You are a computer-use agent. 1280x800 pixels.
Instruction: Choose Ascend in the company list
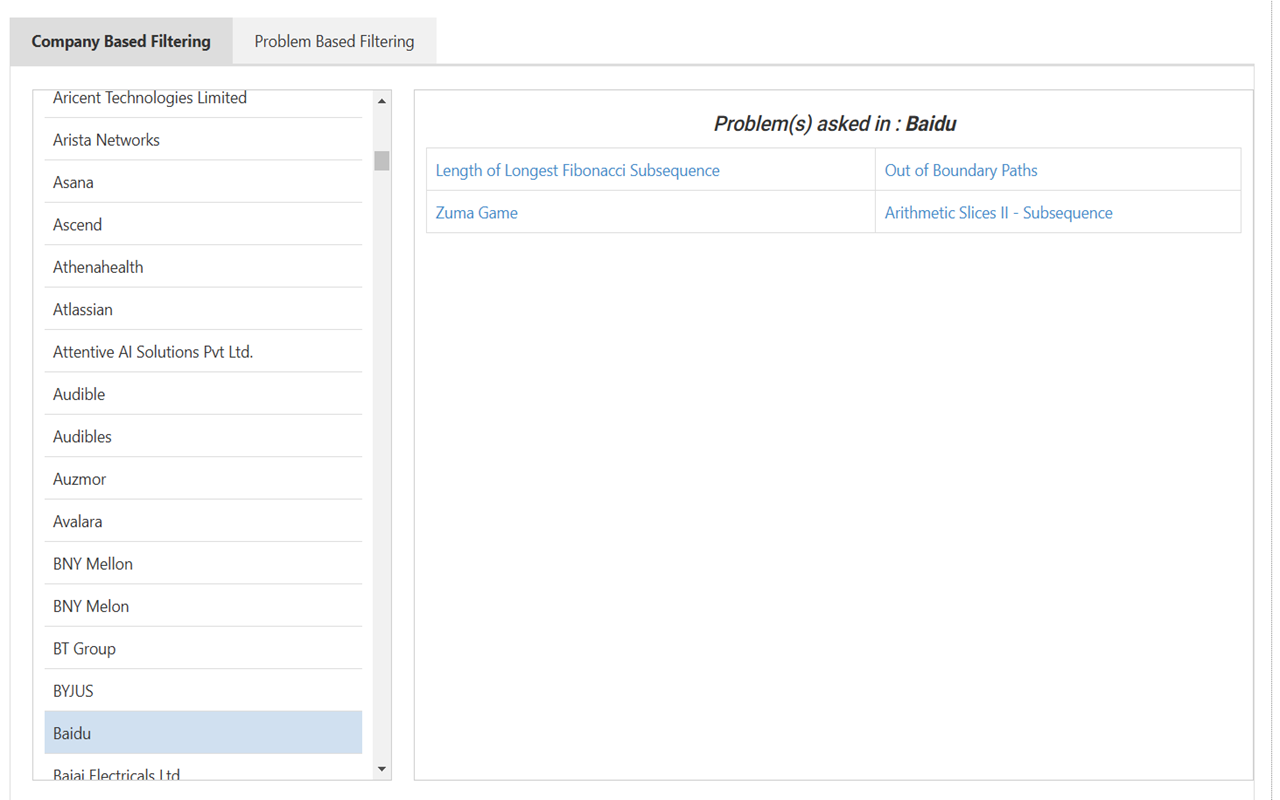pos(77,225)
